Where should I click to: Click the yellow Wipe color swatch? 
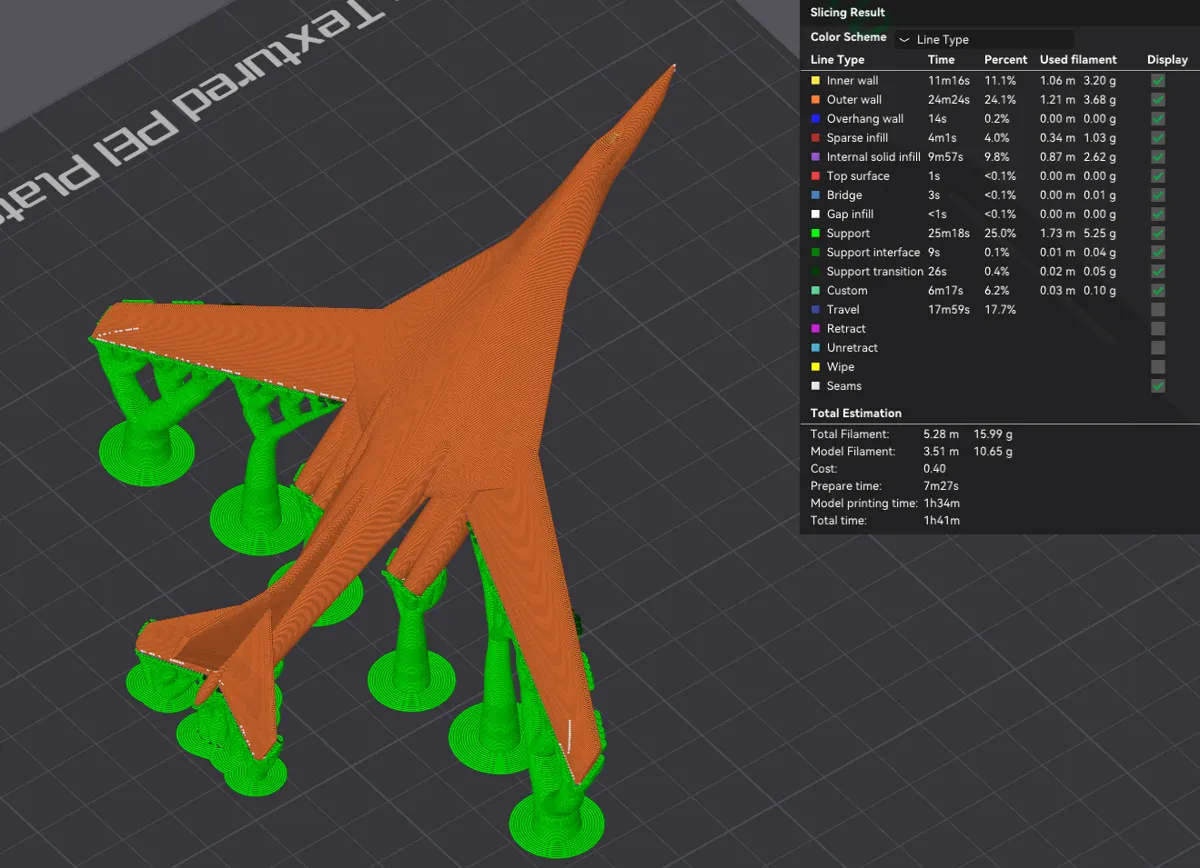[815, 367]
